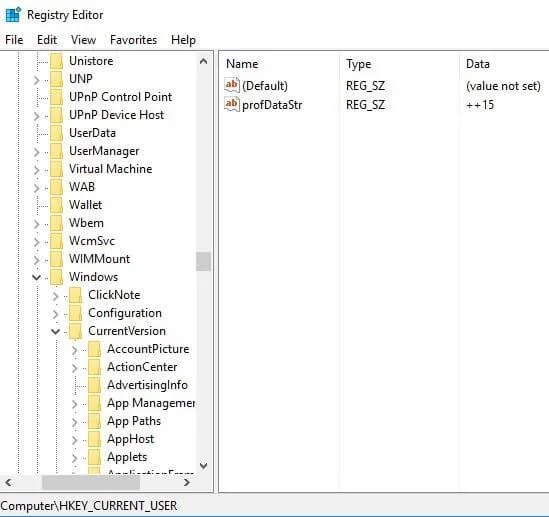Screen dimensions: 549x517
Task: Expand the WAB key
Action: [x=36, y=188]
